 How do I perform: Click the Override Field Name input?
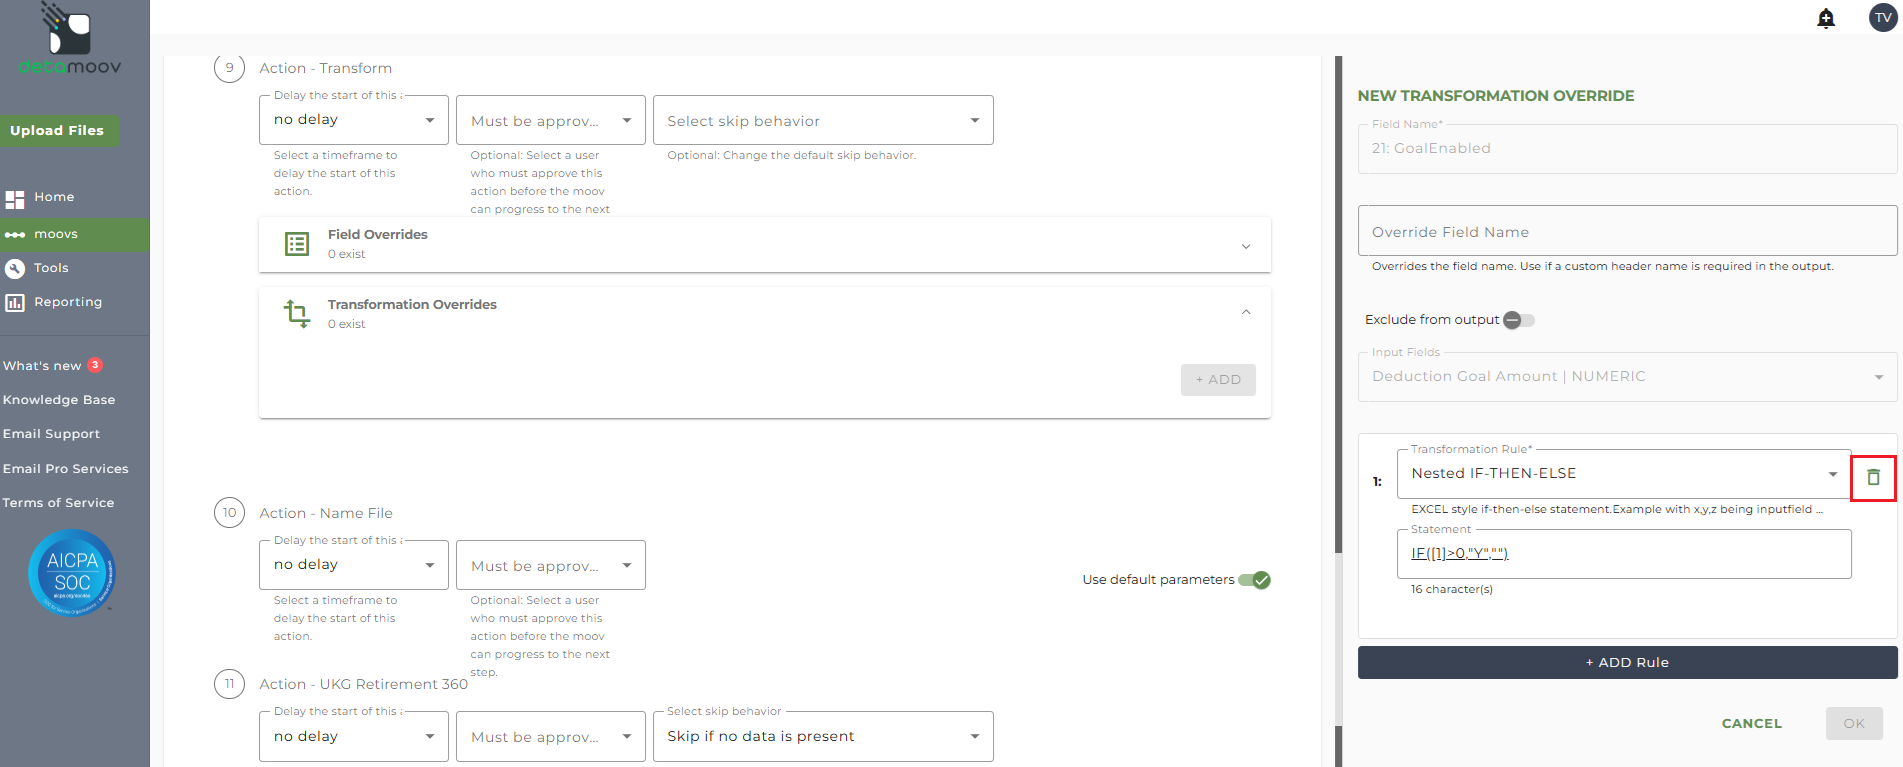(x=1626, y=232)
